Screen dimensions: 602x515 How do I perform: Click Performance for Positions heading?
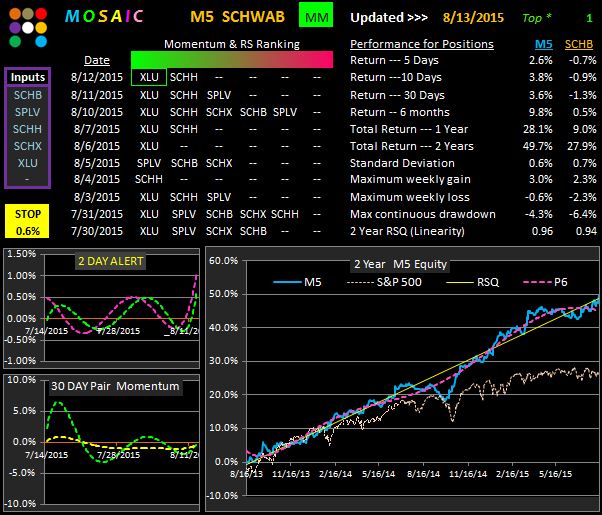point(422,44)
